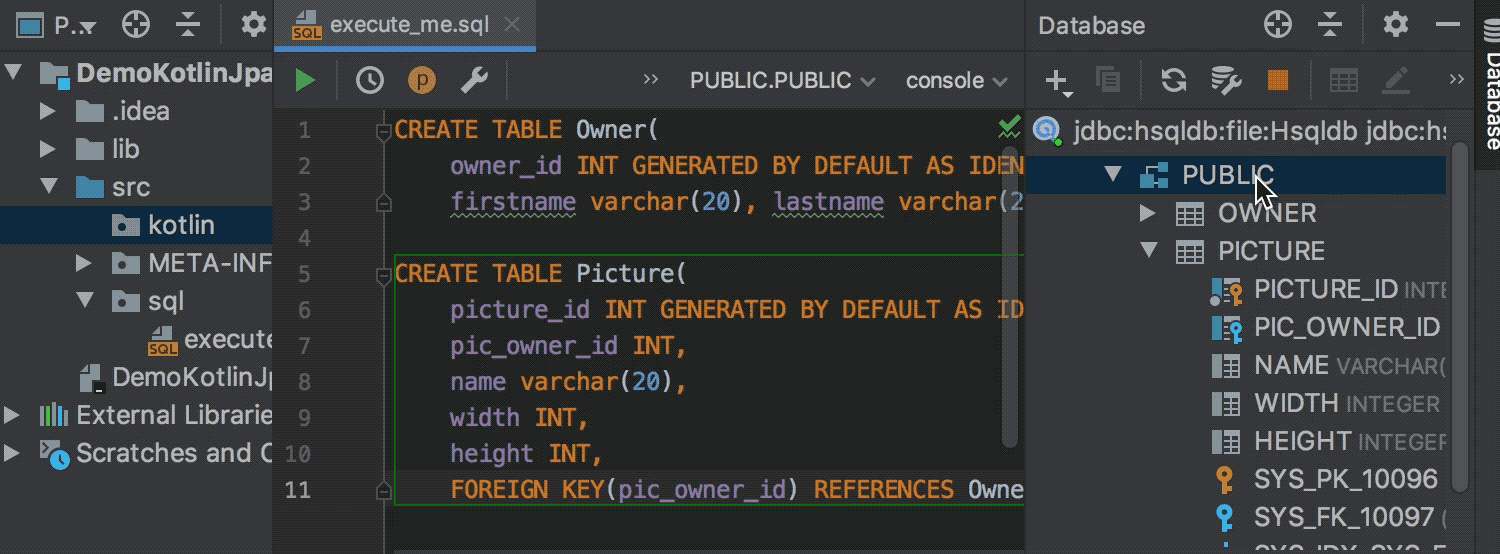Screen dimensions: 1500x554
Task: Switch to the execute_me.sql tab
Action: pyautogui.click(x=408, y=25)
